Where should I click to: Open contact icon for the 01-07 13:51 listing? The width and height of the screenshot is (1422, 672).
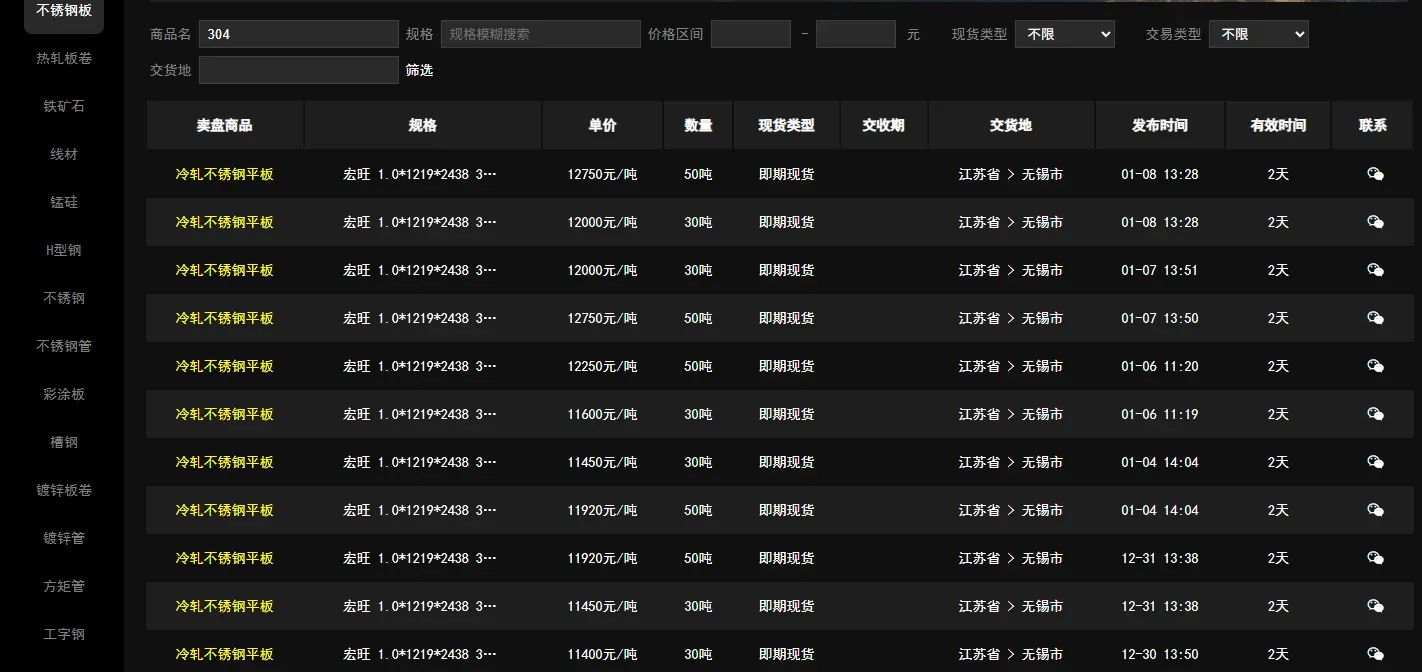[x=1375, y=270]
